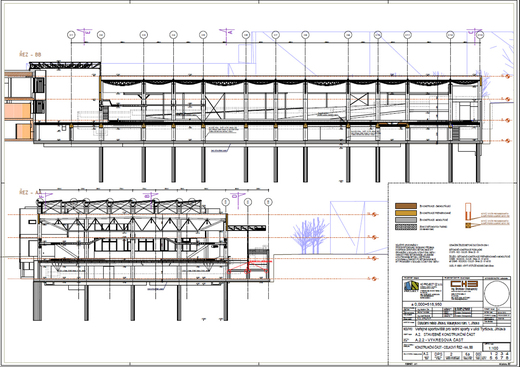Click the blue tree illustration
Image resolution: width=520 pixels, height=367 pixels.
(310, 236)
